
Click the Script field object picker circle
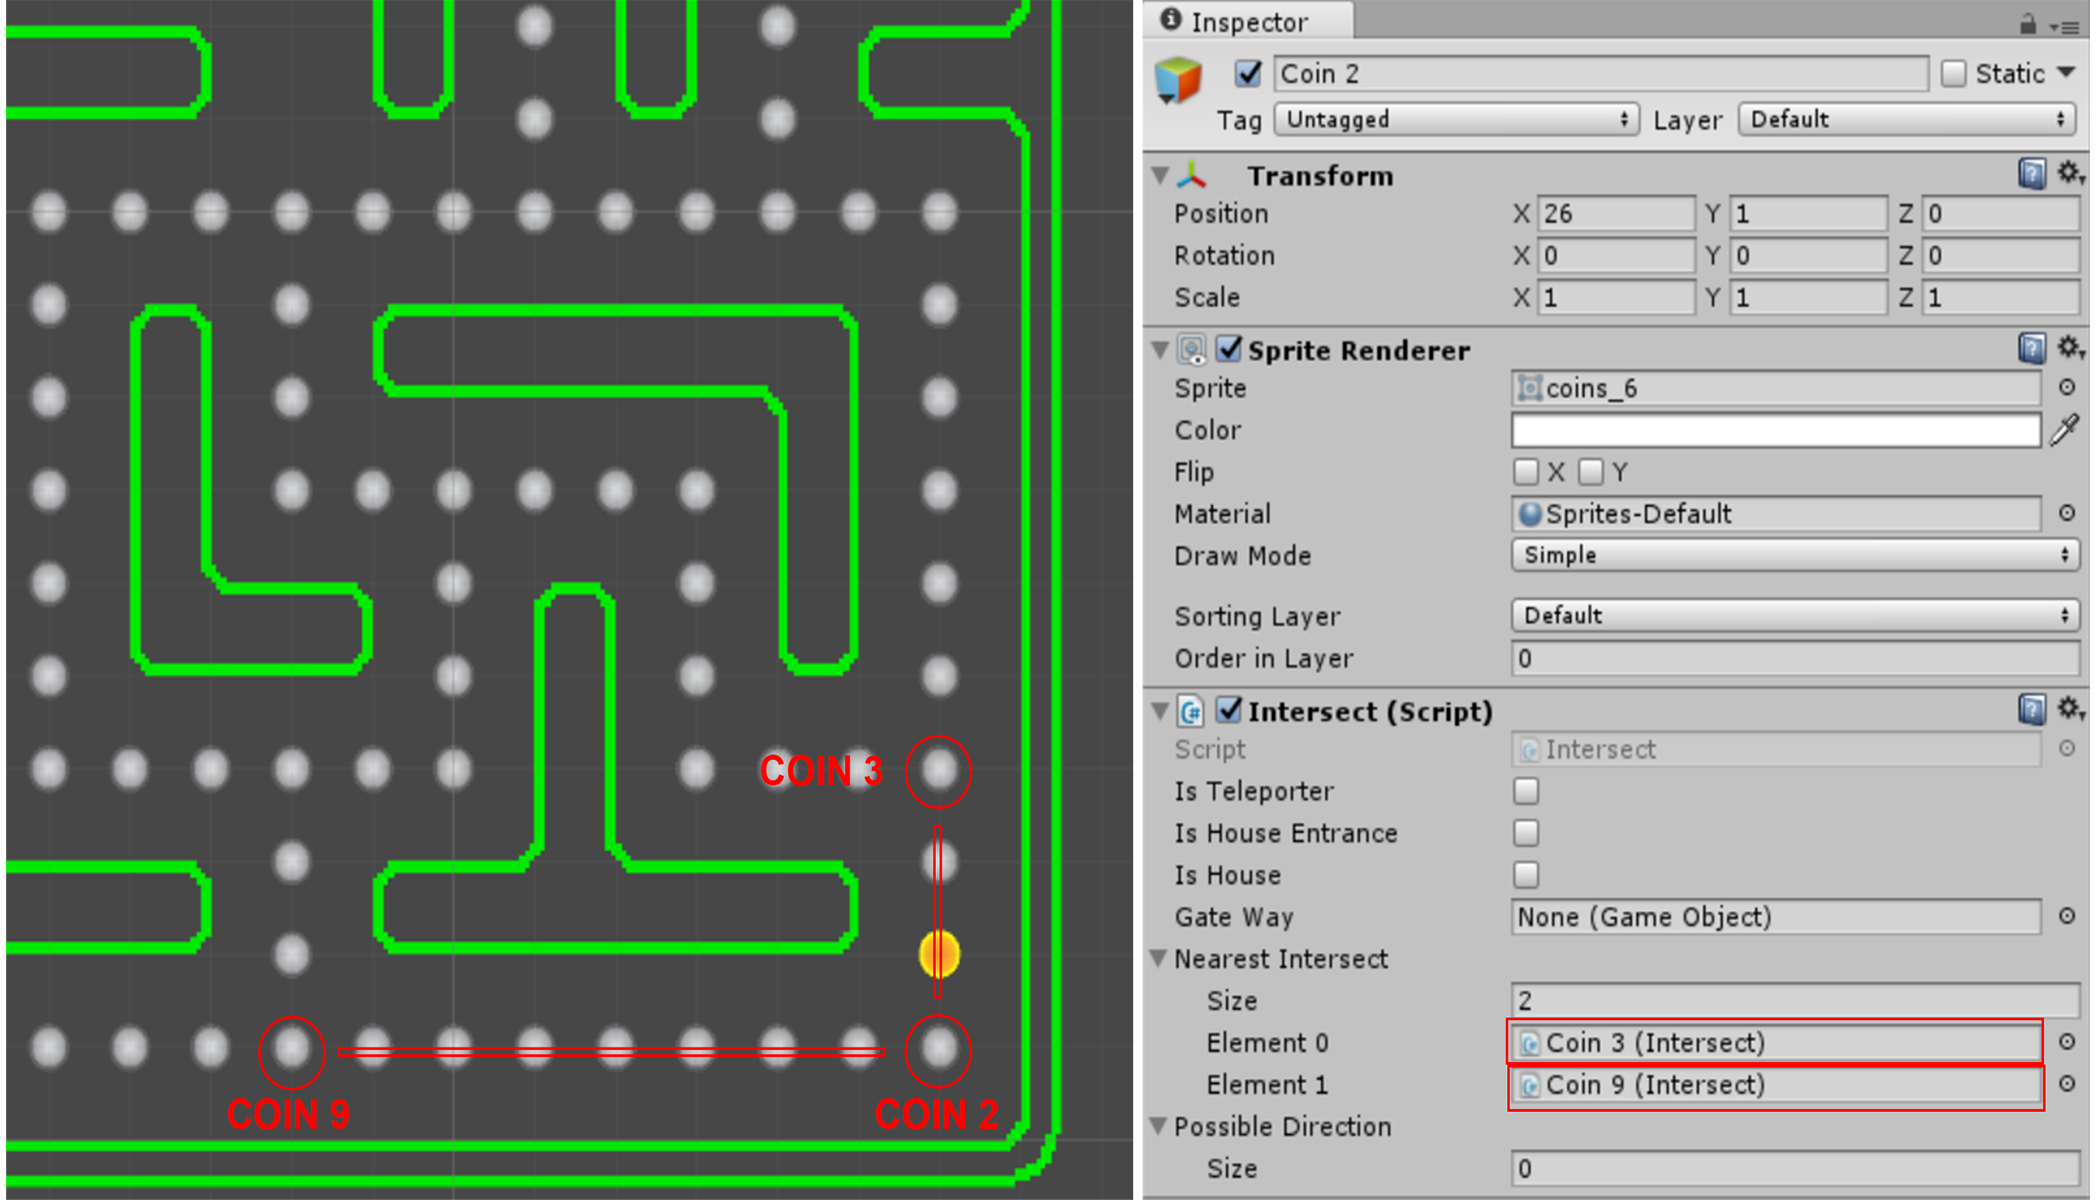2067,748
